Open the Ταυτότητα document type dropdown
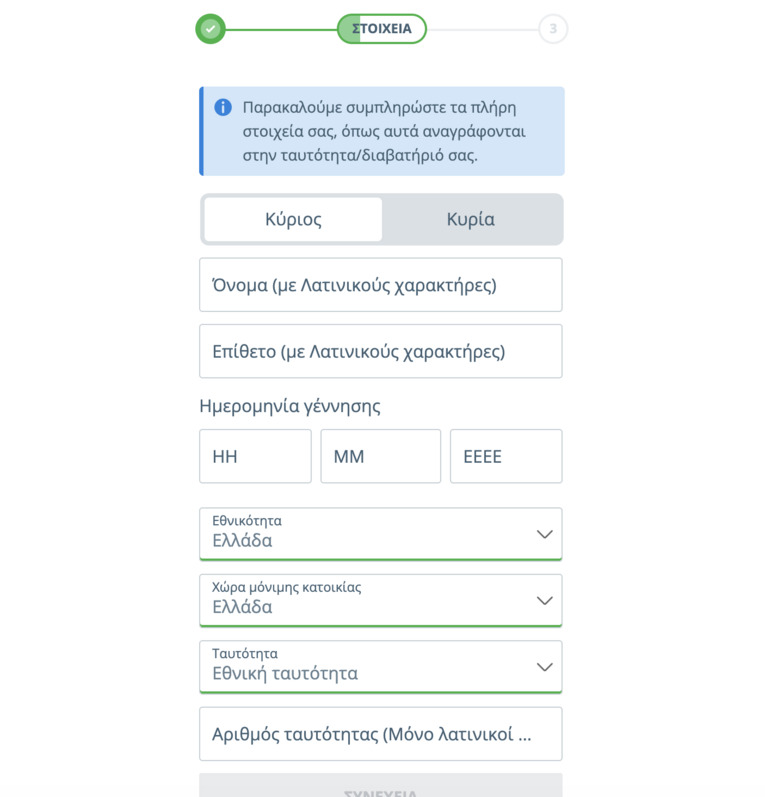The width and height of the screenshot is (765, 797). [x=381, y=666]
